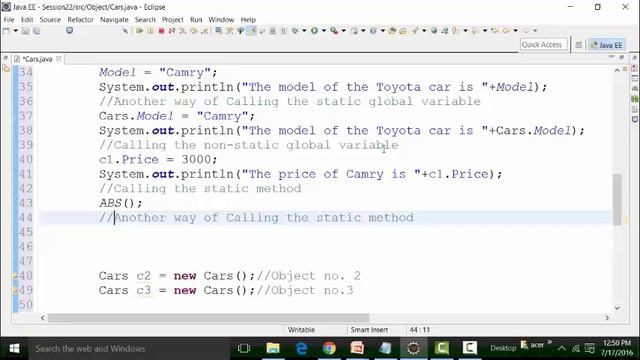Screen dimensions: 640x360
Task: Expand the Previous Annotation dropdown arrow
Action: (485, 31)
